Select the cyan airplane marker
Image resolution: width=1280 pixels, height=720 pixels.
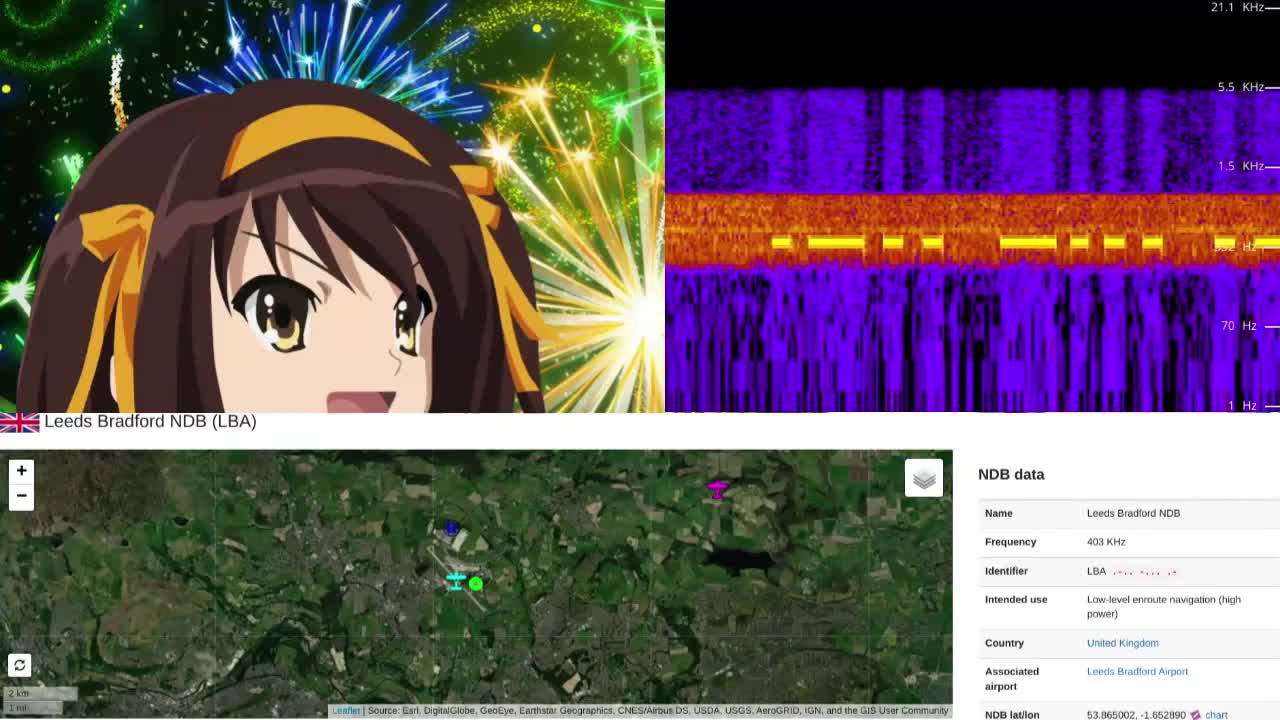pyautogui.click(x=456, y=580)
